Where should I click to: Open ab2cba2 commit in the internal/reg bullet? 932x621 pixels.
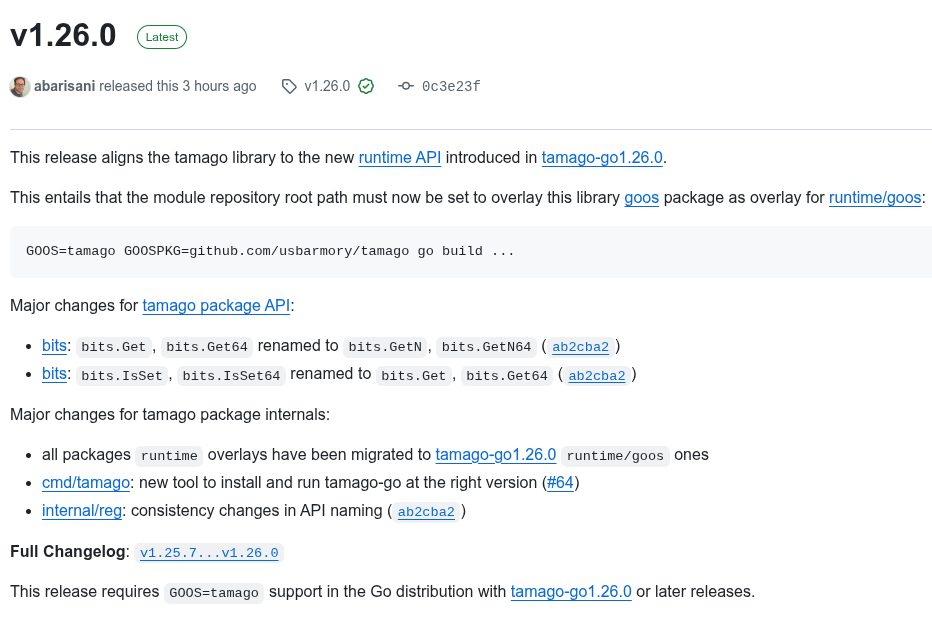point(426,512)
